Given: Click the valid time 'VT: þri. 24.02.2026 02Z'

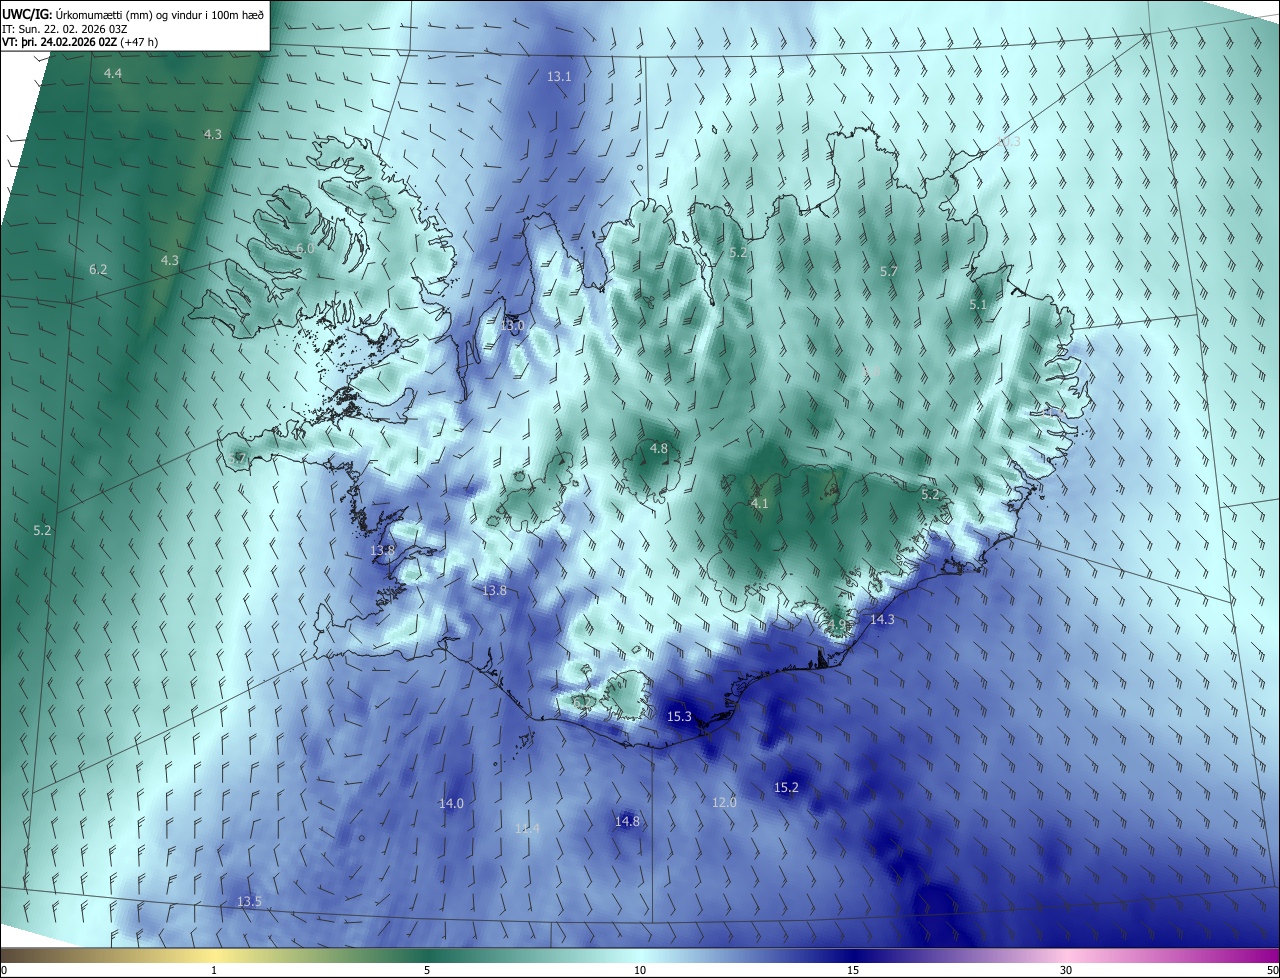Looking at the screenshot, I should [x=60, y=42].
